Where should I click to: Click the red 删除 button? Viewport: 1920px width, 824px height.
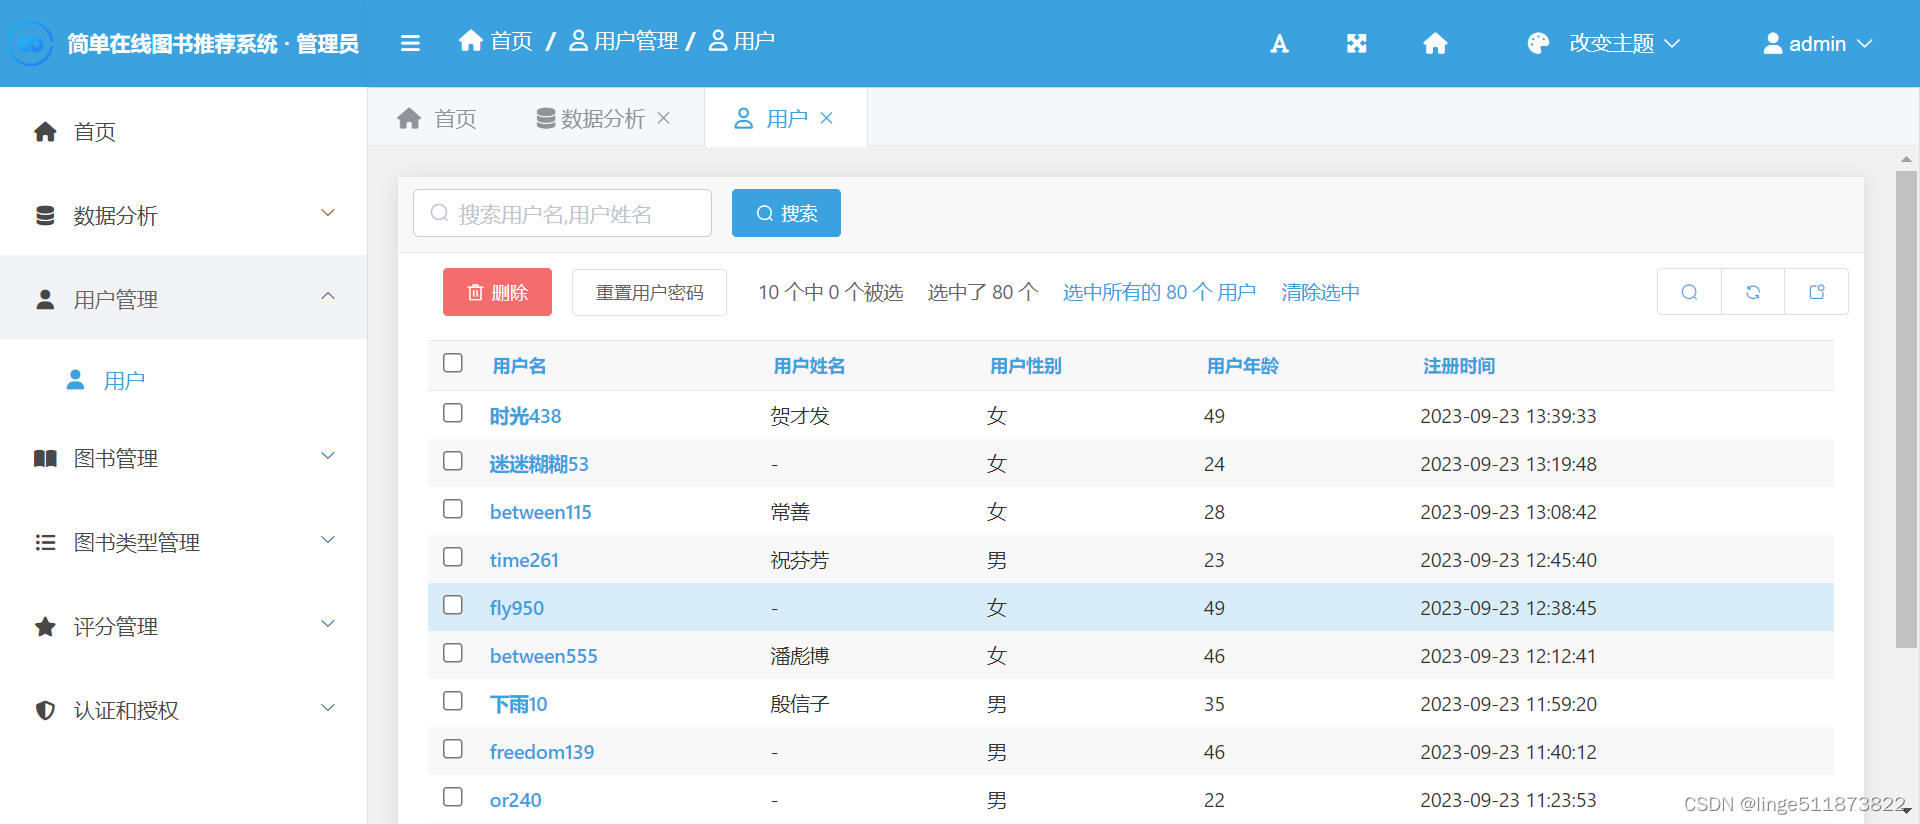click(497, 292)
